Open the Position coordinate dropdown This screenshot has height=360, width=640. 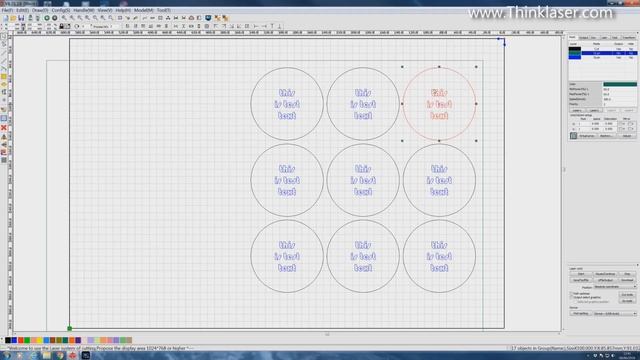[615, 287]
